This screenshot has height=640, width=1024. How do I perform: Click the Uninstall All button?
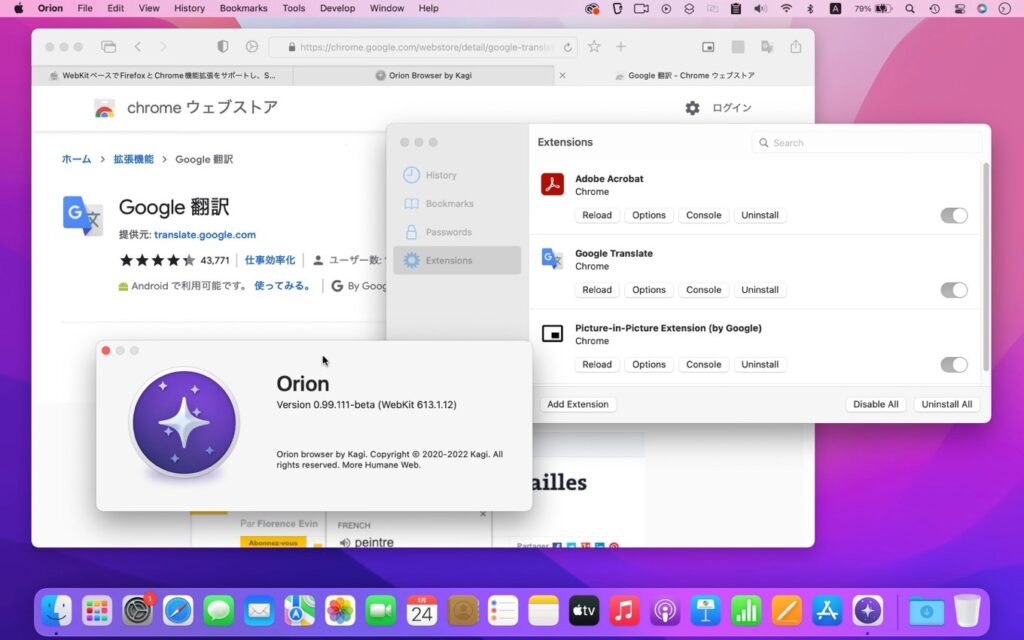point(946,404)
